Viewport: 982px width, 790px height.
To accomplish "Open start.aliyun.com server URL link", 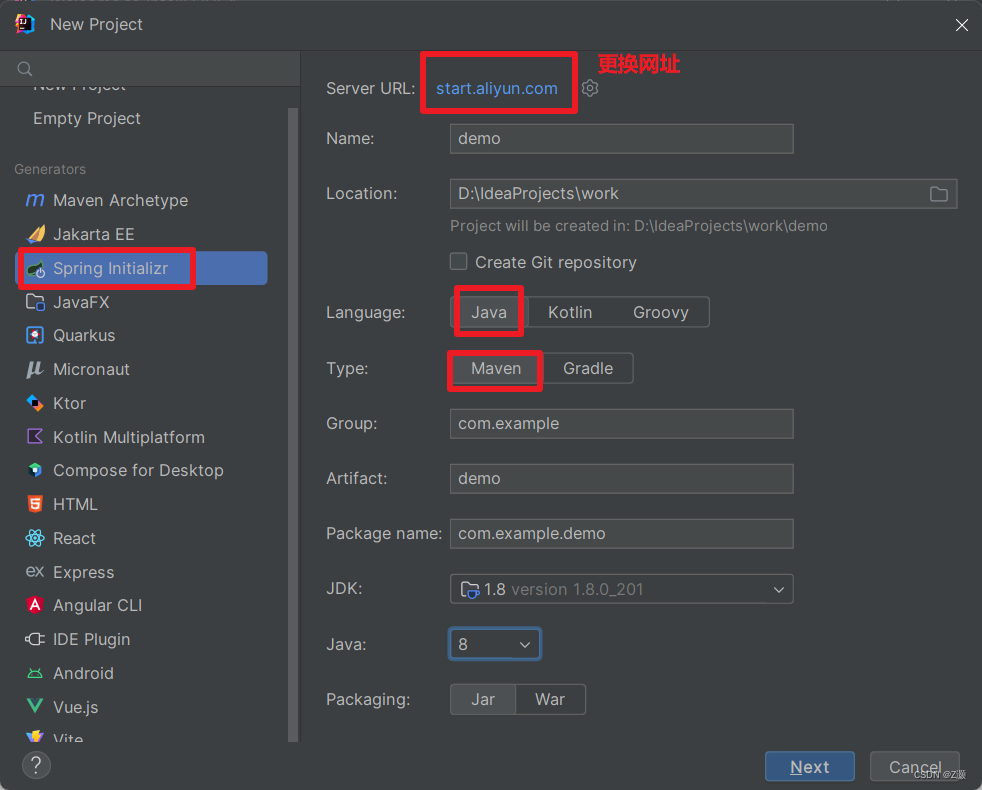I will [497, 88].
